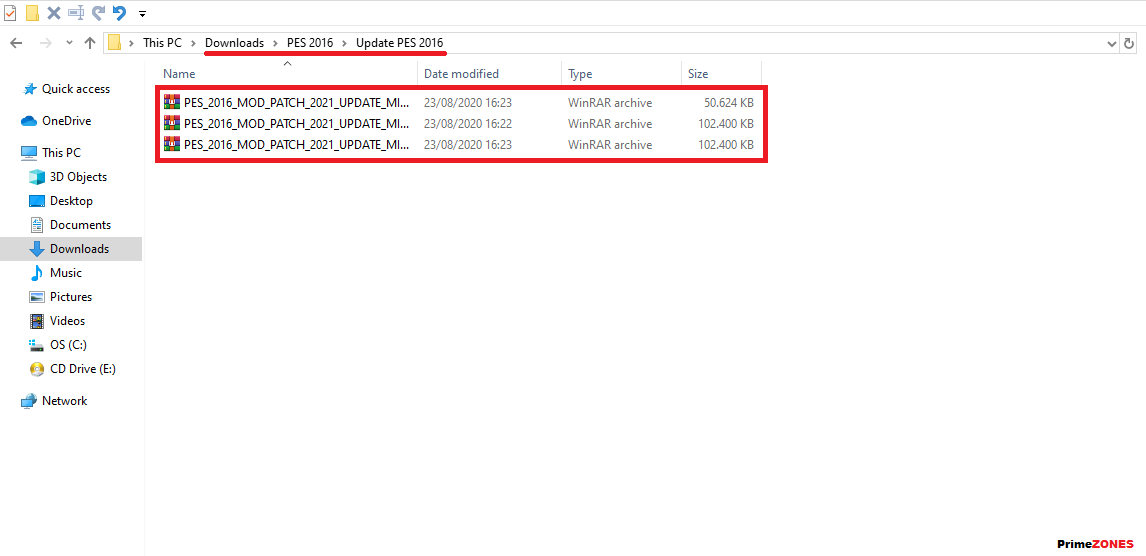Image resolution: width=1146 pixels, height=556 pixels.
Task: Select the archive modified at 16:22
Action: pyautogui.click(x=459, y=123)
